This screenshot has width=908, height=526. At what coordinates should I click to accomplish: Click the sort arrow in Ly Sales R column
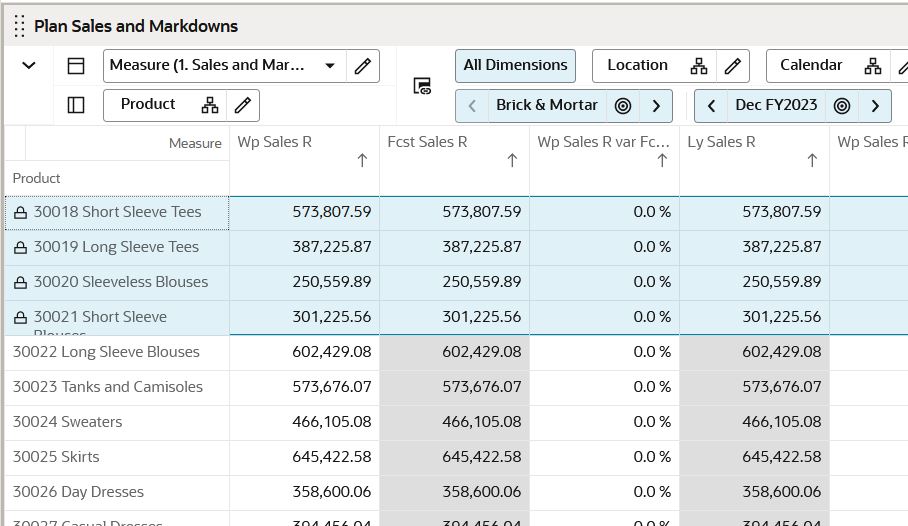[x=812, y=160]
